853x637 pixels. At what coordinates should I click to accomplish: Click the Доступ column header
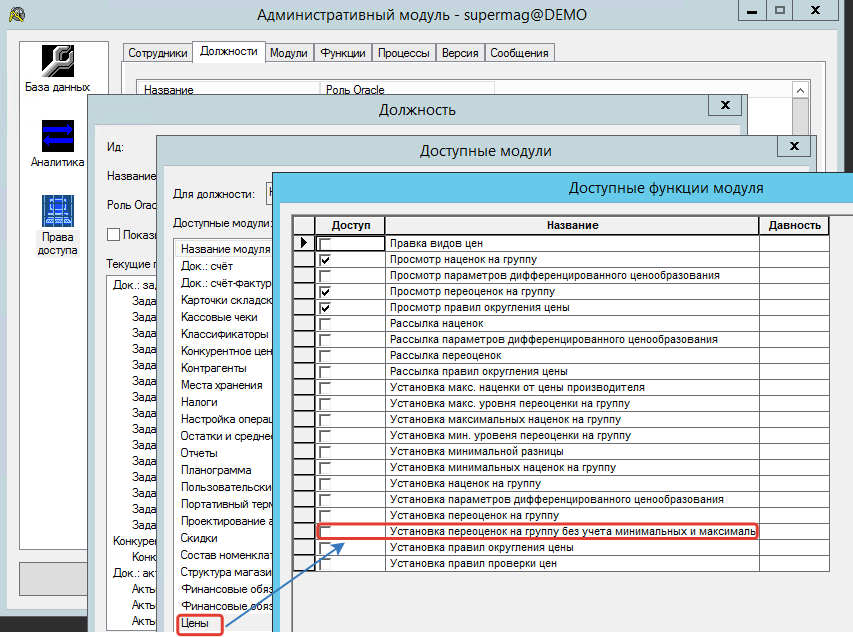click(x=350, y=225)
